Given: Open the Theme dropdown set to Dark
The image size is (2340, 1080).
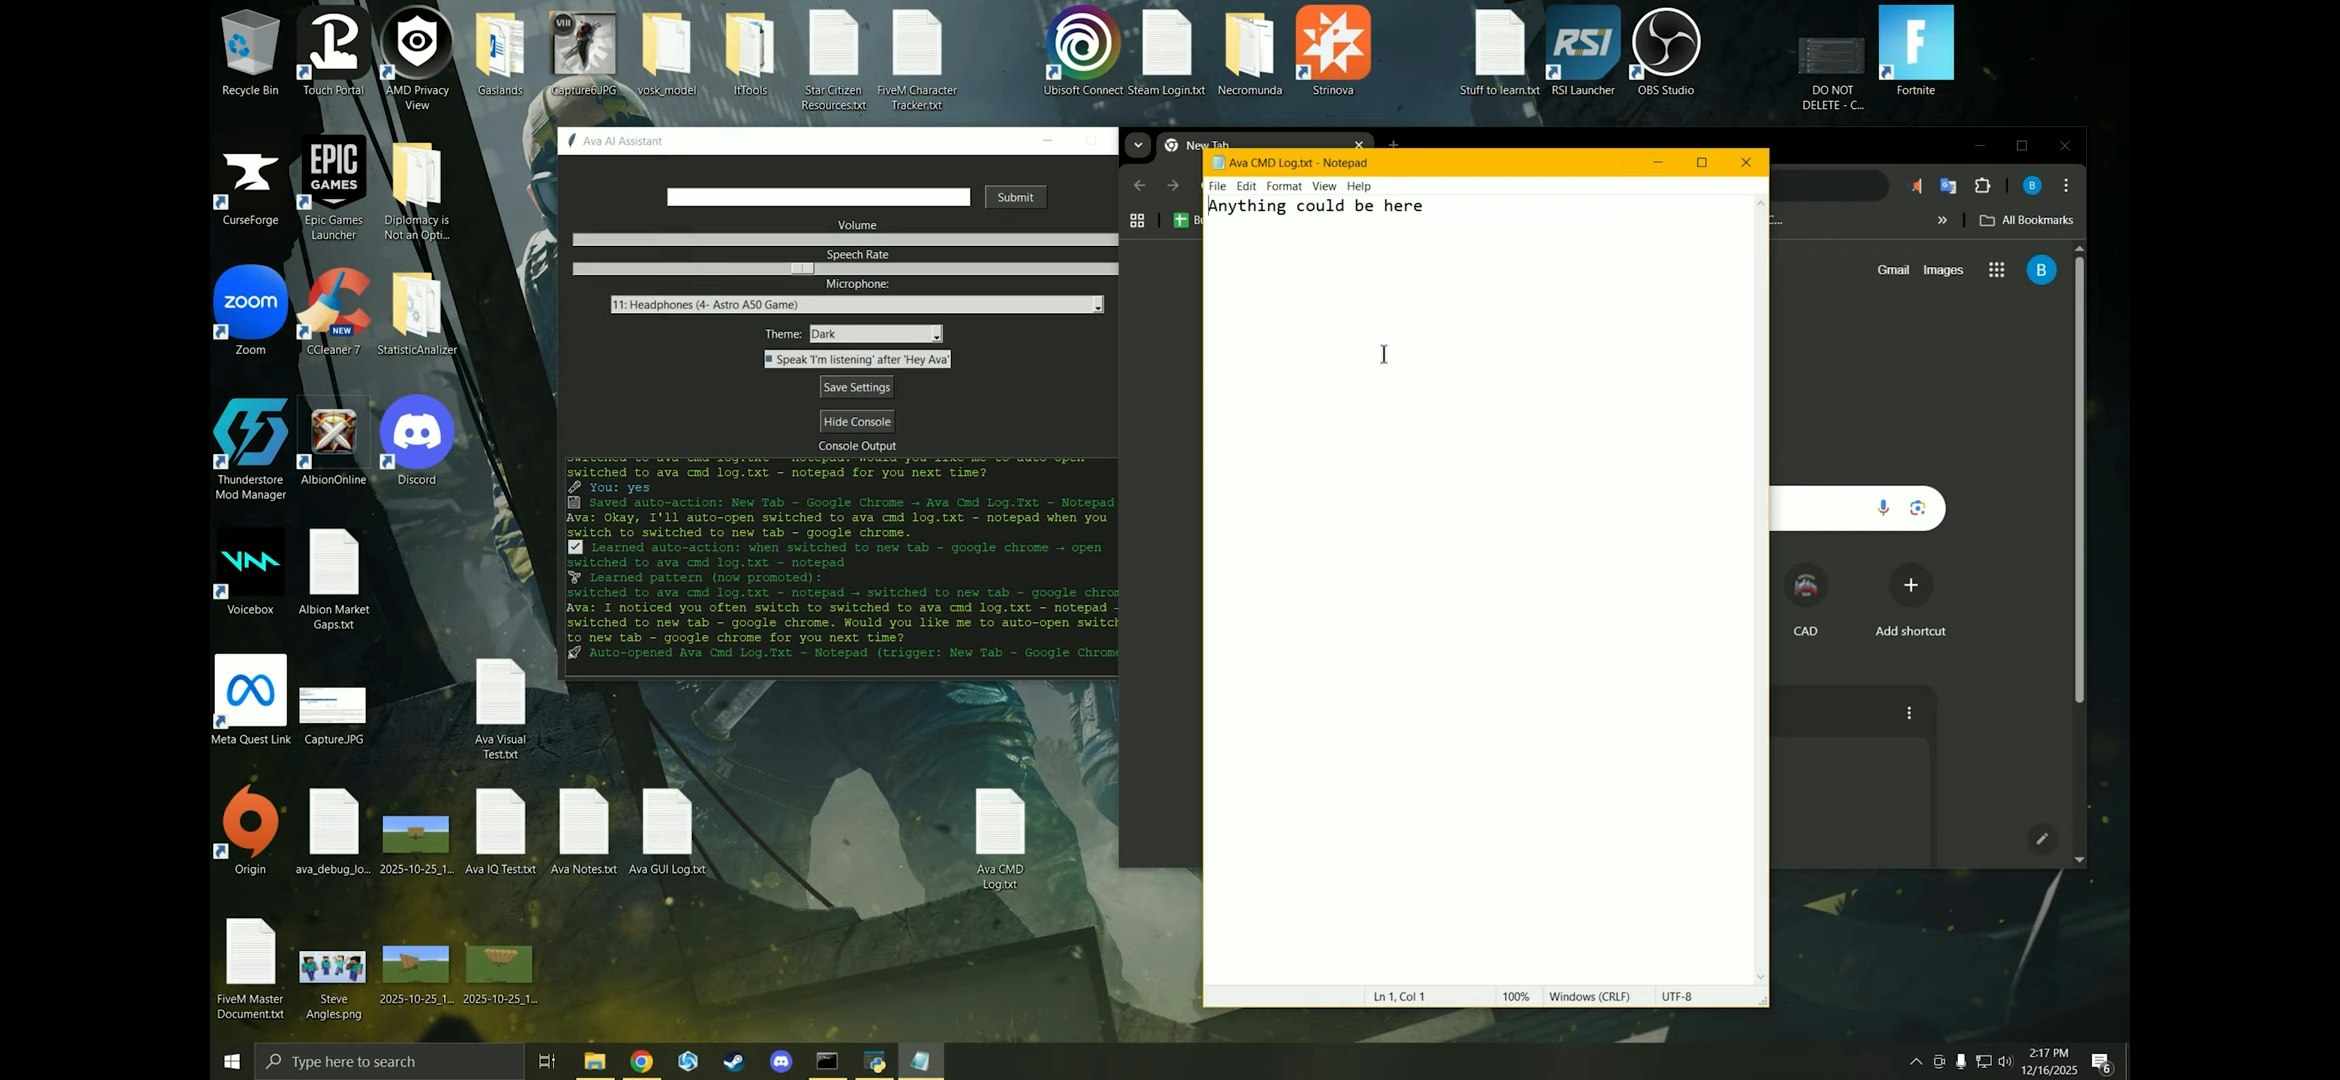Looking at the screenshot, I should [x=875, y=333].
